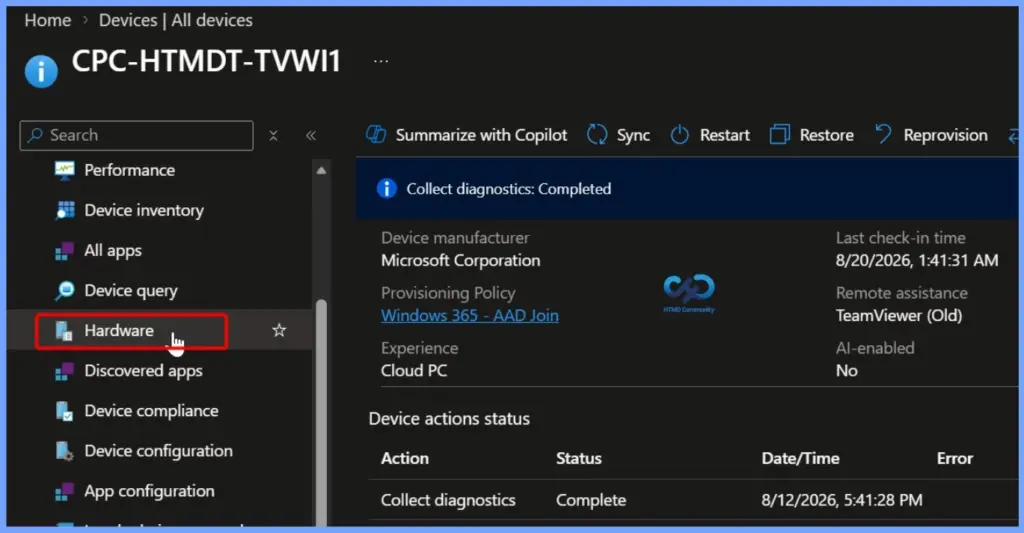1024x533 pixels.
Task: Click the Restore button
Action: pos(812,135)
